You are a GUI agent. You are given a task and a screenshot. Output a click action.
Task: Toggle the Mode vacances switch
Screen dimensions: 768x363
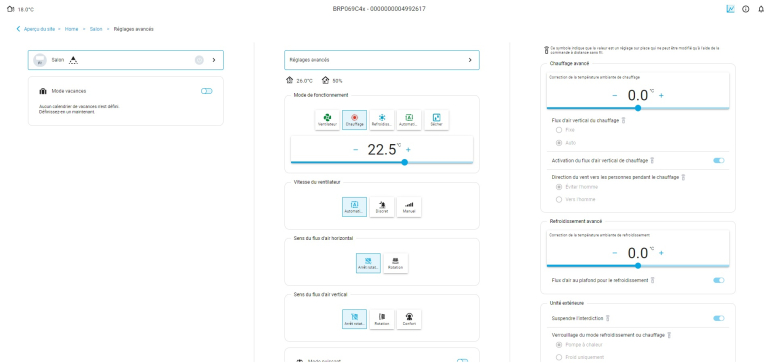207,91
